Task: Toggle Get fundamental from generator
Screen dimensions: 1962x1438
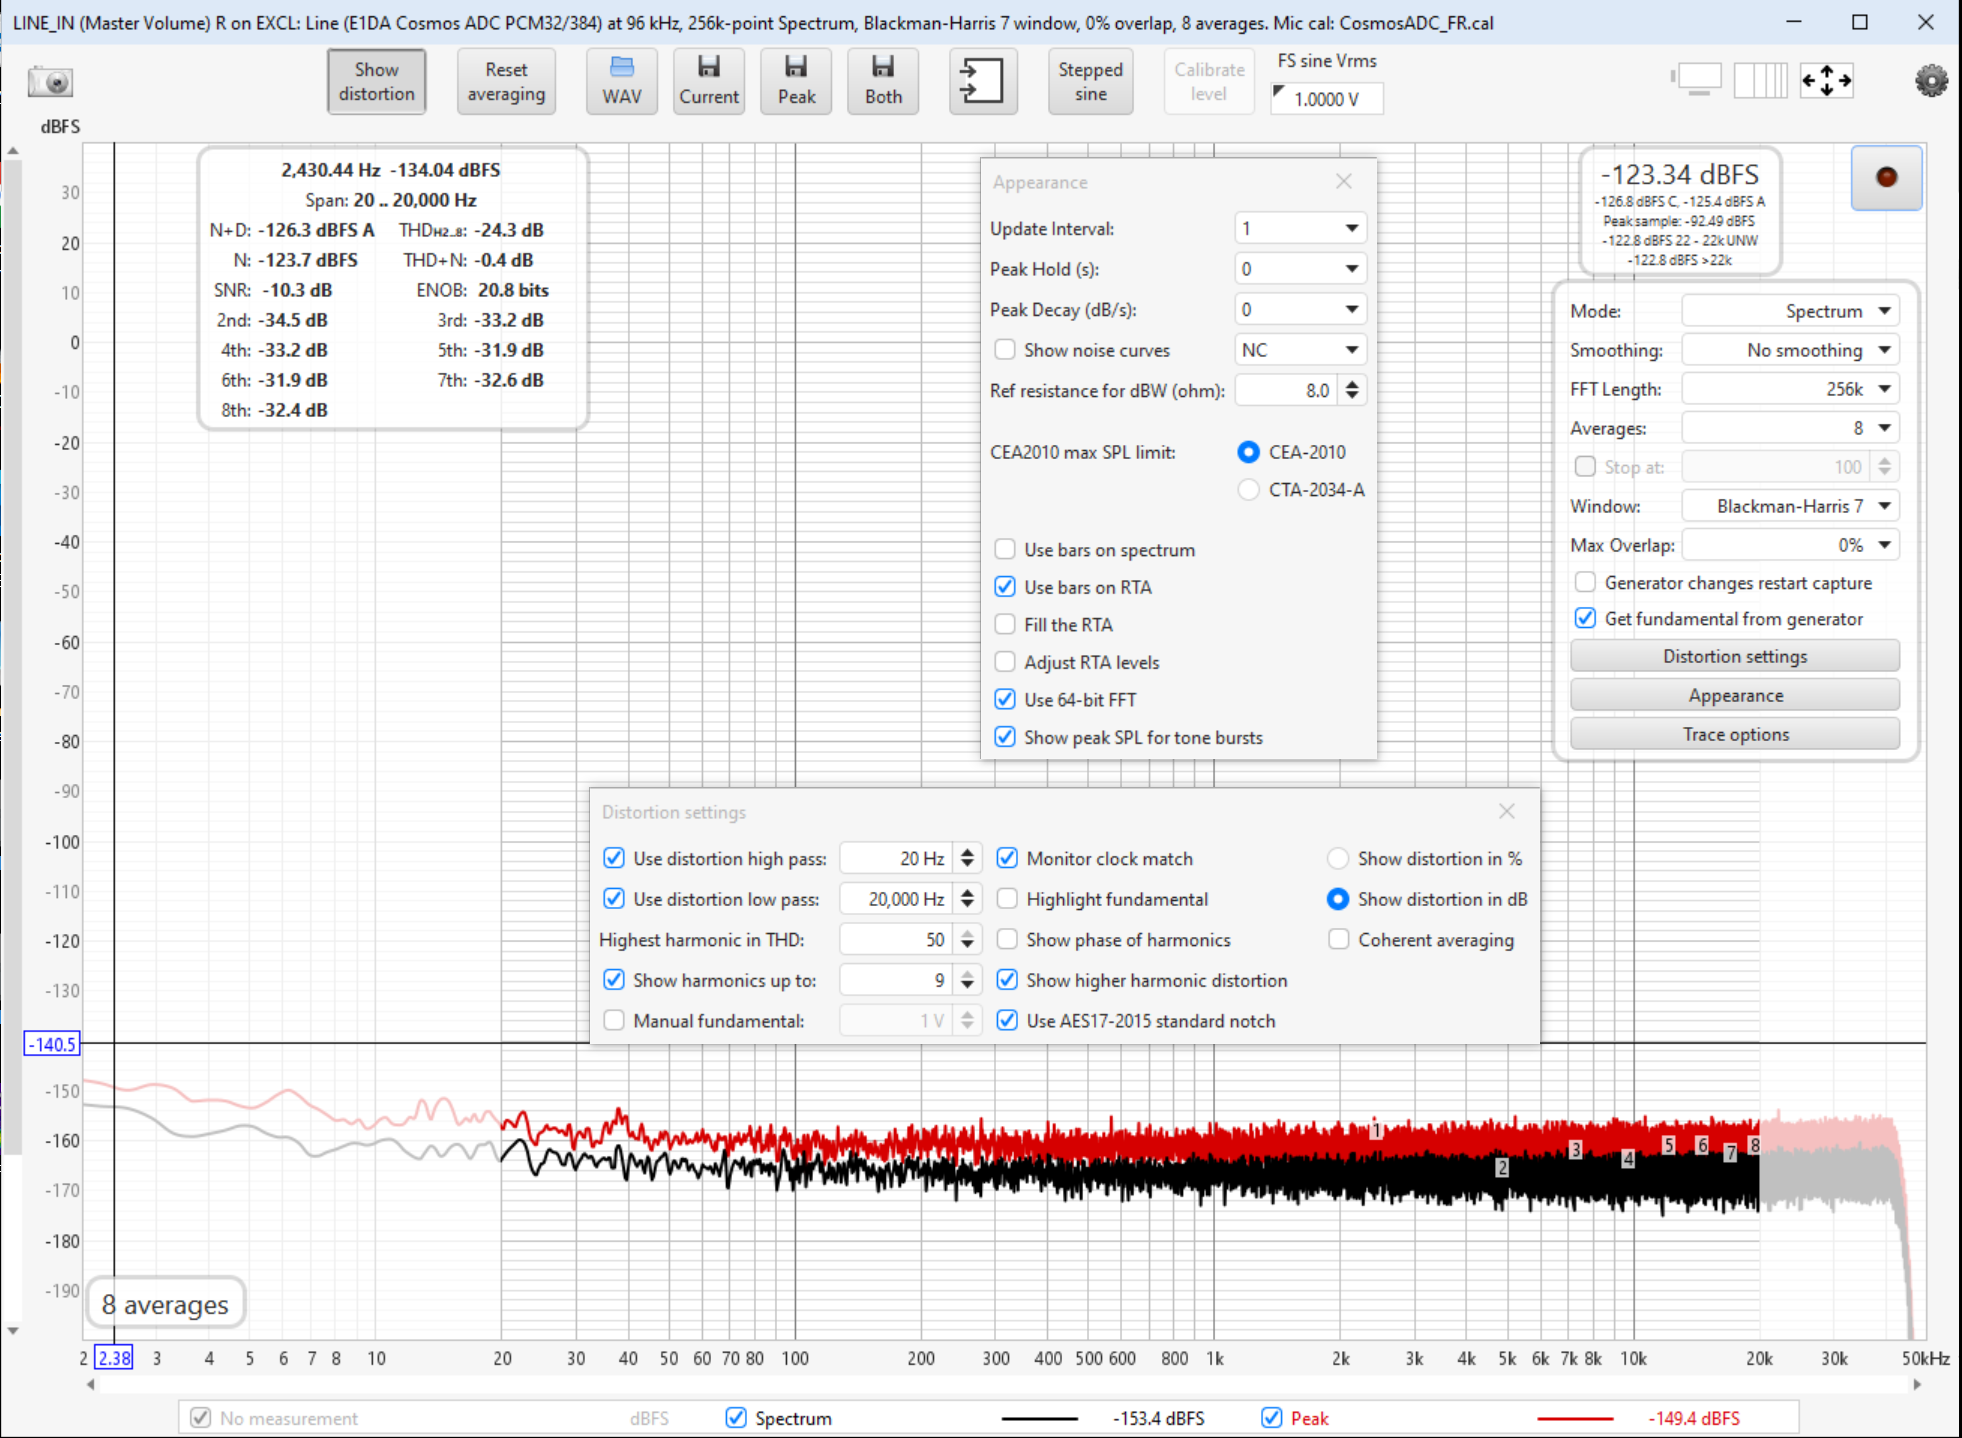Action: pyautogui.click(x=1585, y=619)
